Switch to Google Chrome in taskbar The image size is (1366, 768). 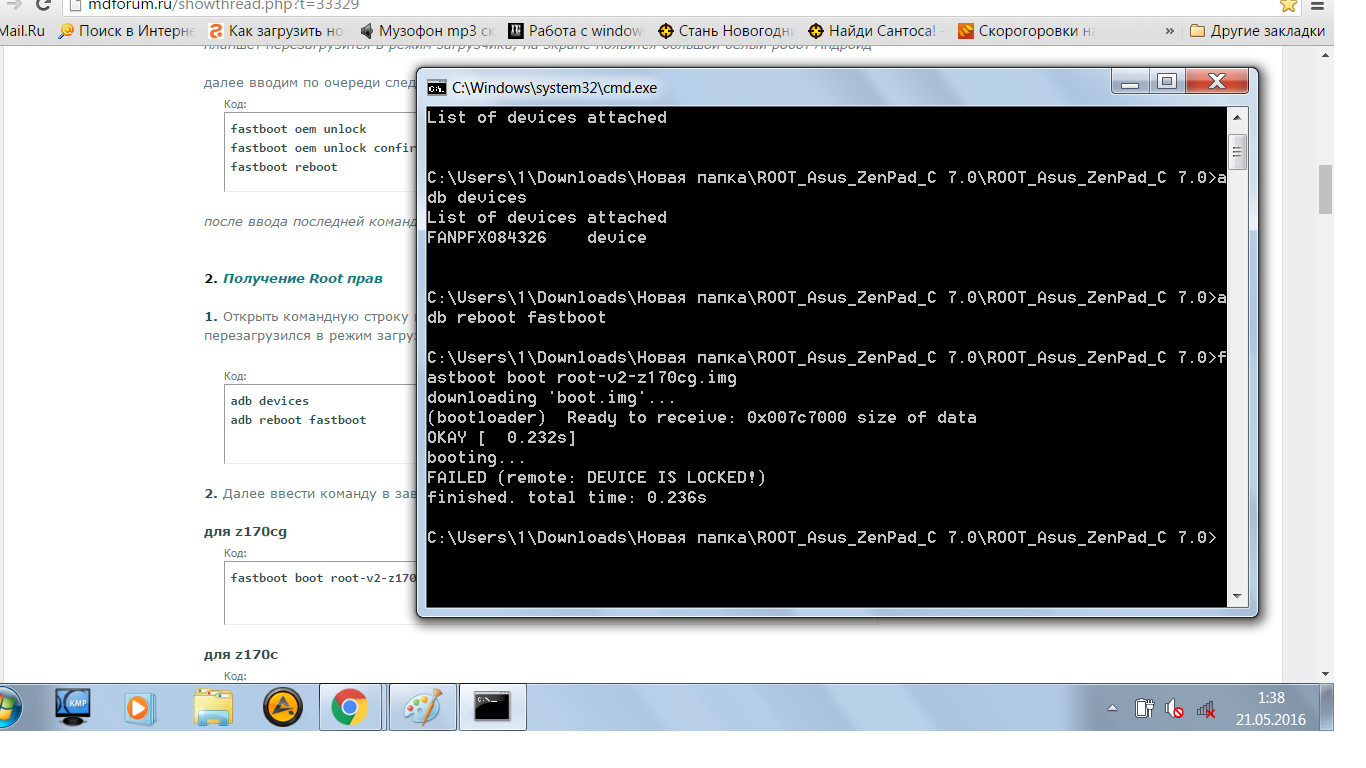pos(349,708)
